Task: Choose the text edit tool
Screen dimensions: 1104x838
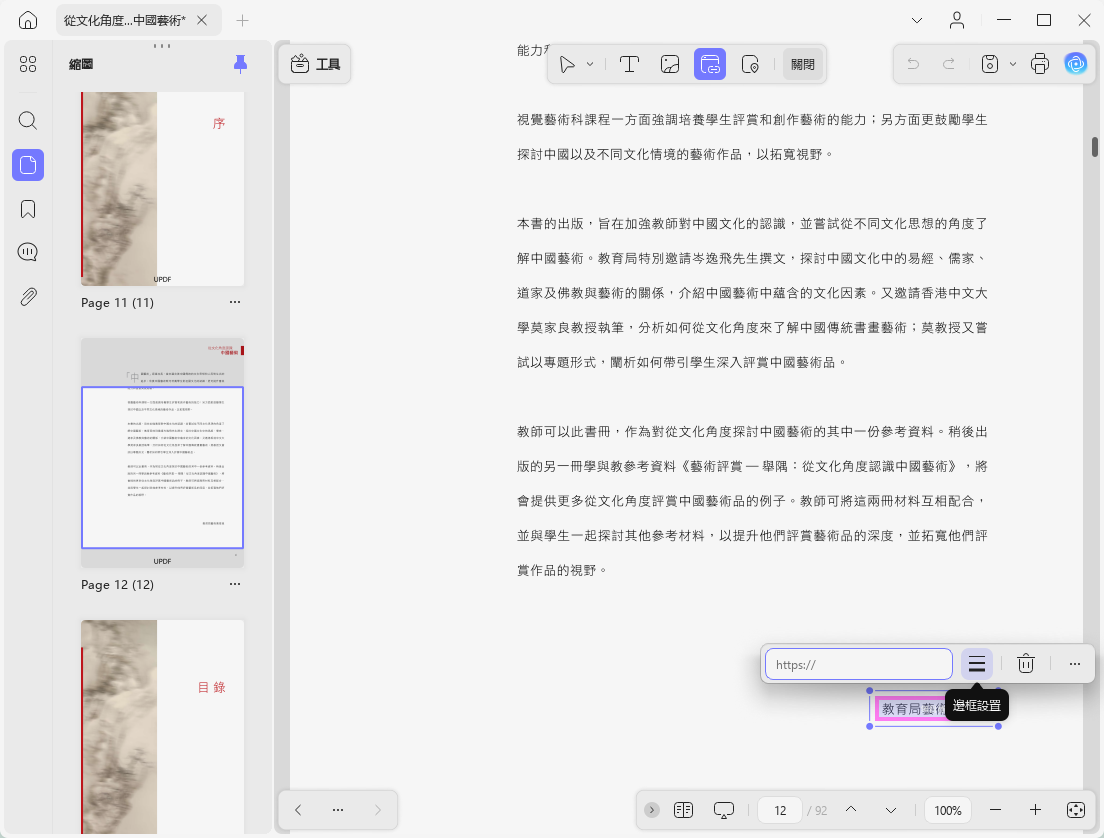Action: [x=629, y=64]
